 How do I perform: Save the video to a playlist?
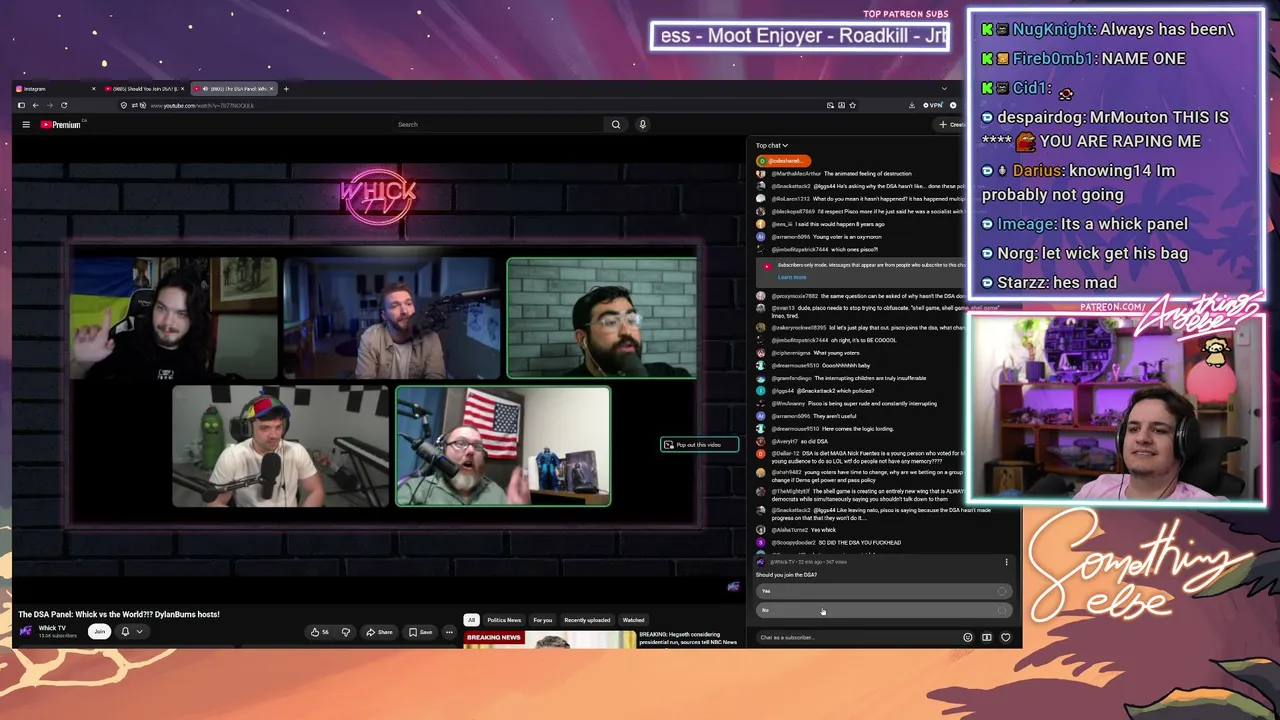(x=420, y=632)
